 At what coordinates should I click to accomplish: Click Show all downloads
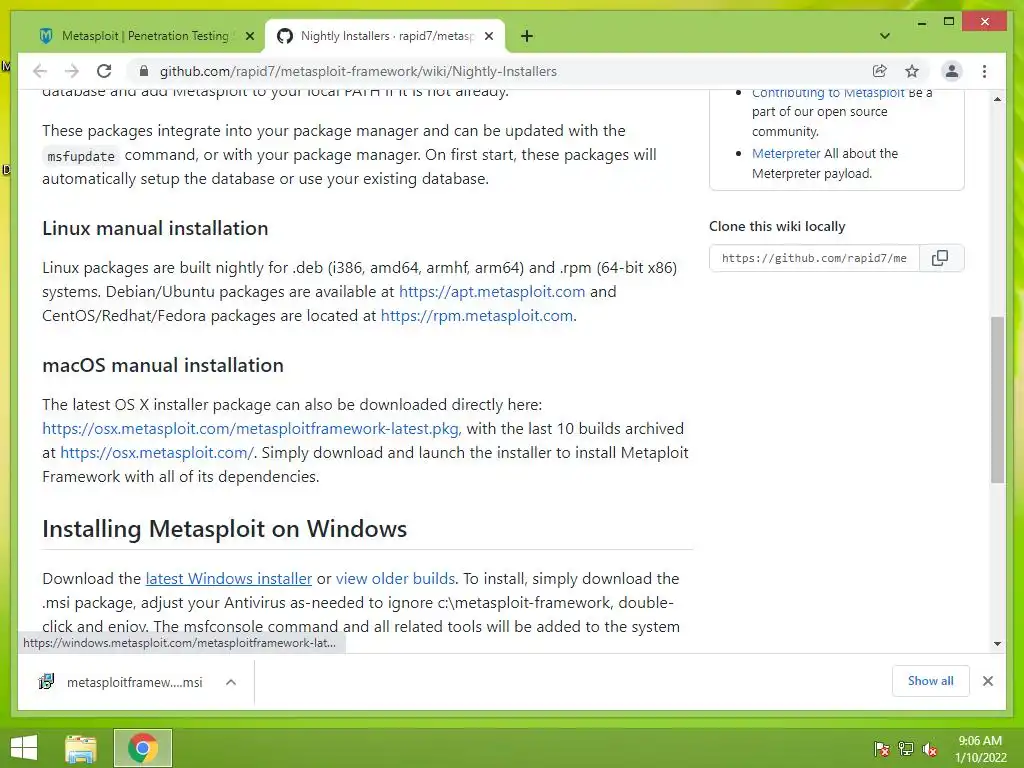[x=931, y=681]
